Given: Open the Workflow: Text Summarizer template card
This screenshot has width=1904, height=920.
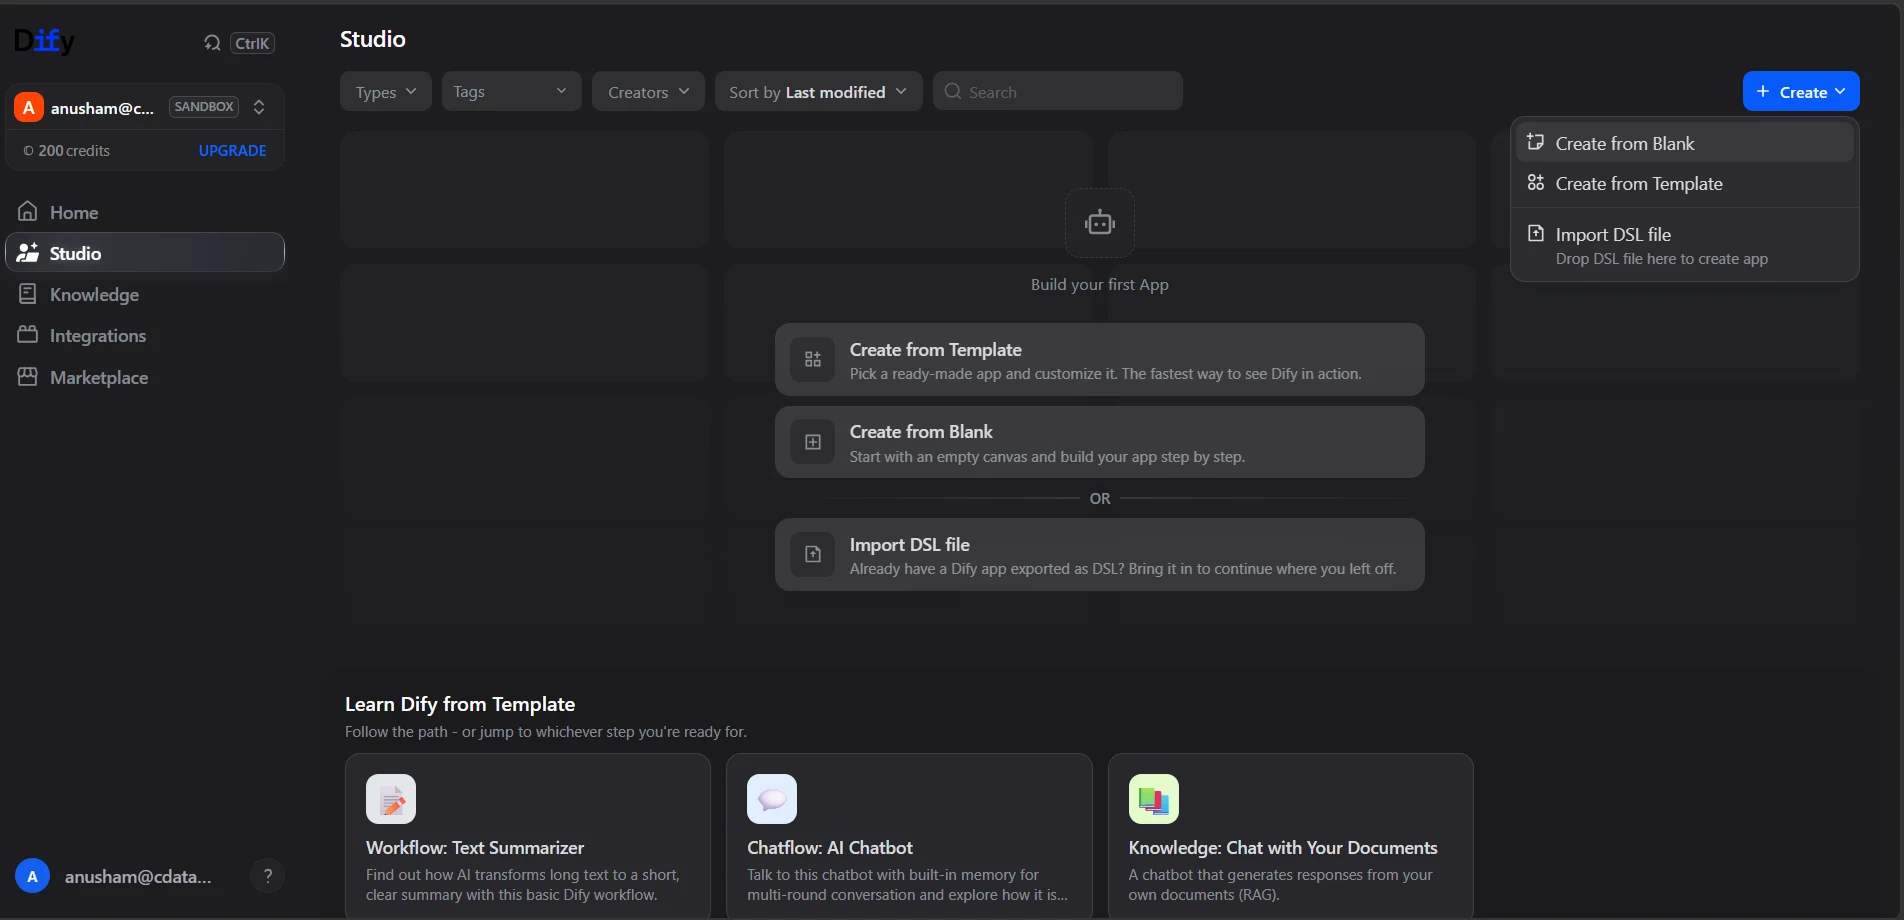Looking at the screenshot, I should tap(528, 836).
